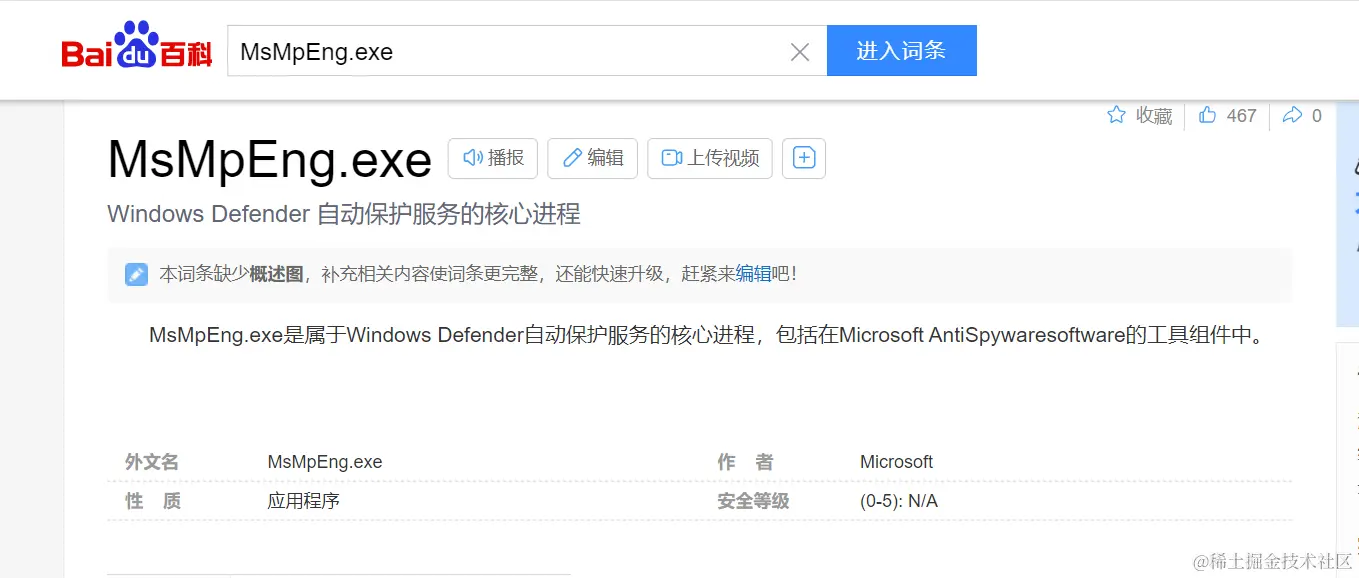Screen dimensions: 1359x578
Task: Click the star 收藏 favorite icon
Action: (x=1117, y=115)
